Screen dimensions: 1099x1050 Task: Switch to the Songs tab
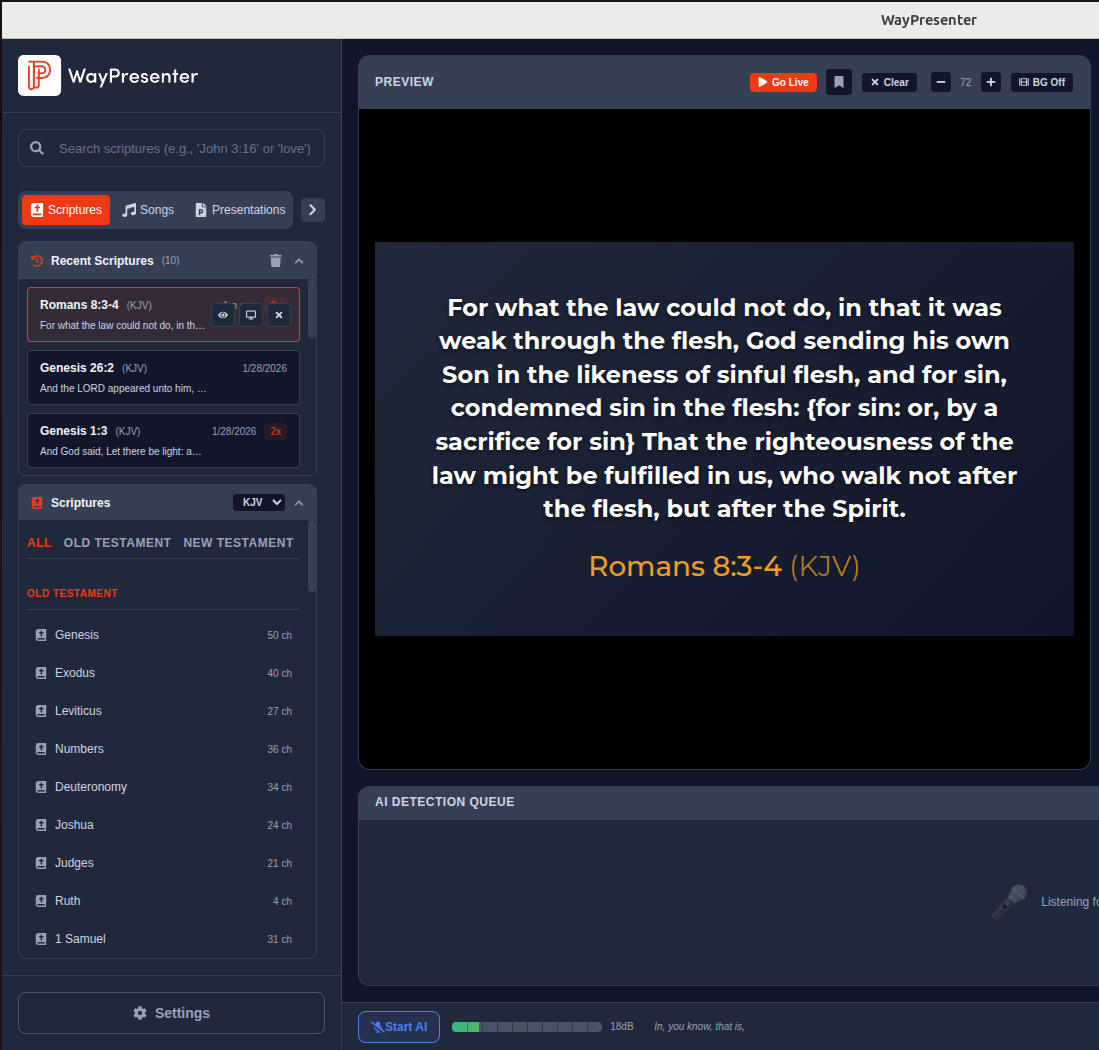(x=148, y=210)
